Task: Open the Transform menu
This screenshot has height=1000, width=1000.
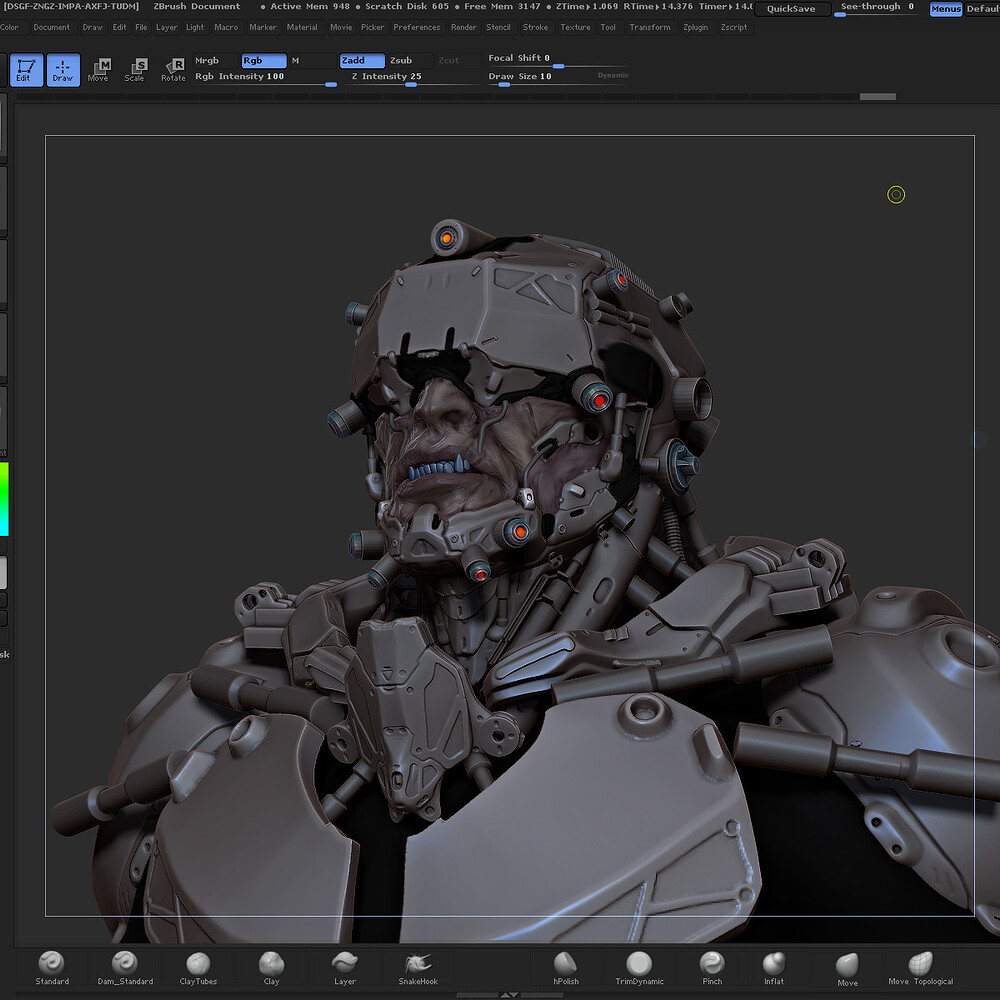Action: tap(650, 27)
